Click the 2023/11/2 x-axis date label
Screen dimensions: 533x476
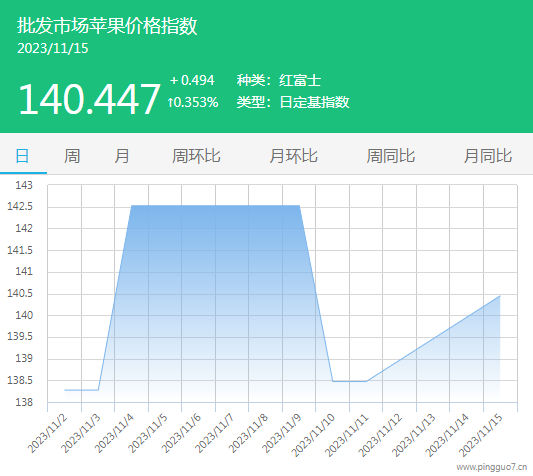47,433
